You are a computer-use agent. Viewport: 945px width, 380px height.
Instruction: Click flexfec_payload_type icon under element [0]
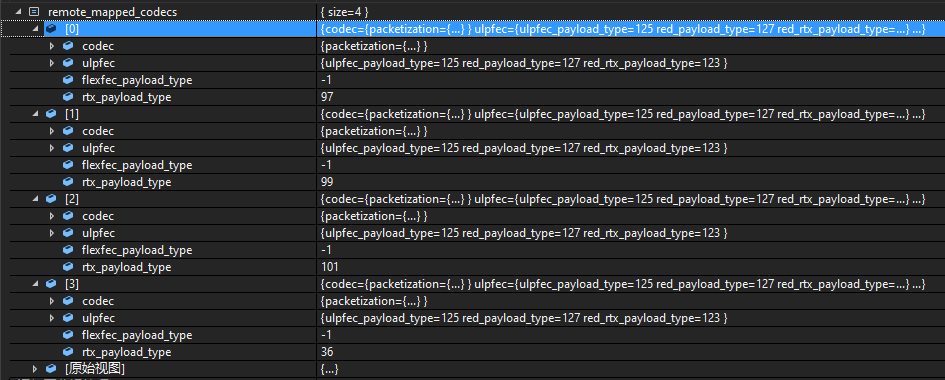point(68,80)
